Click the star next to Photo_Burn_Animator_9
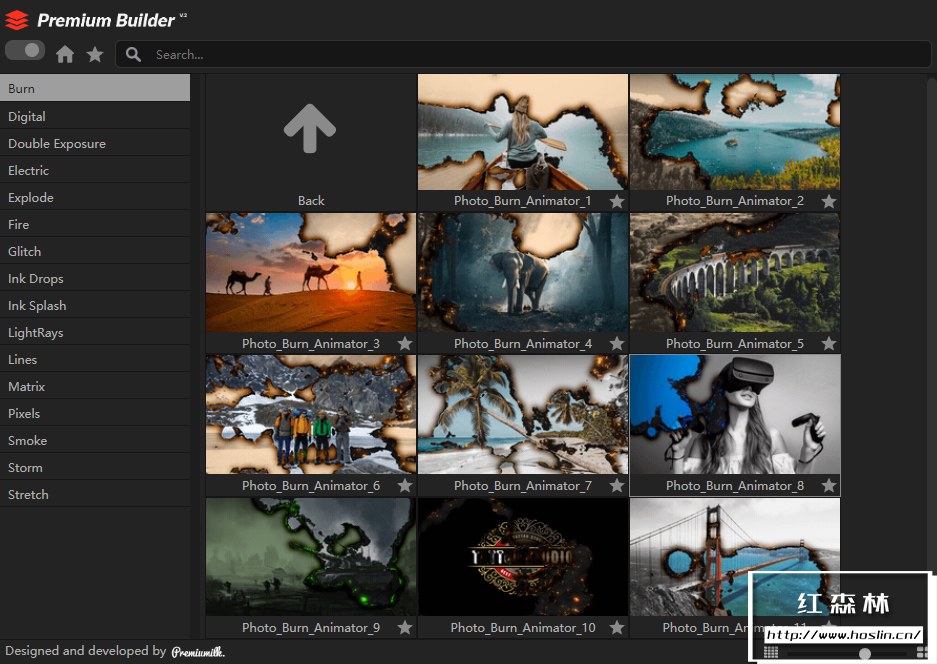937x664 pixels. 405,628
